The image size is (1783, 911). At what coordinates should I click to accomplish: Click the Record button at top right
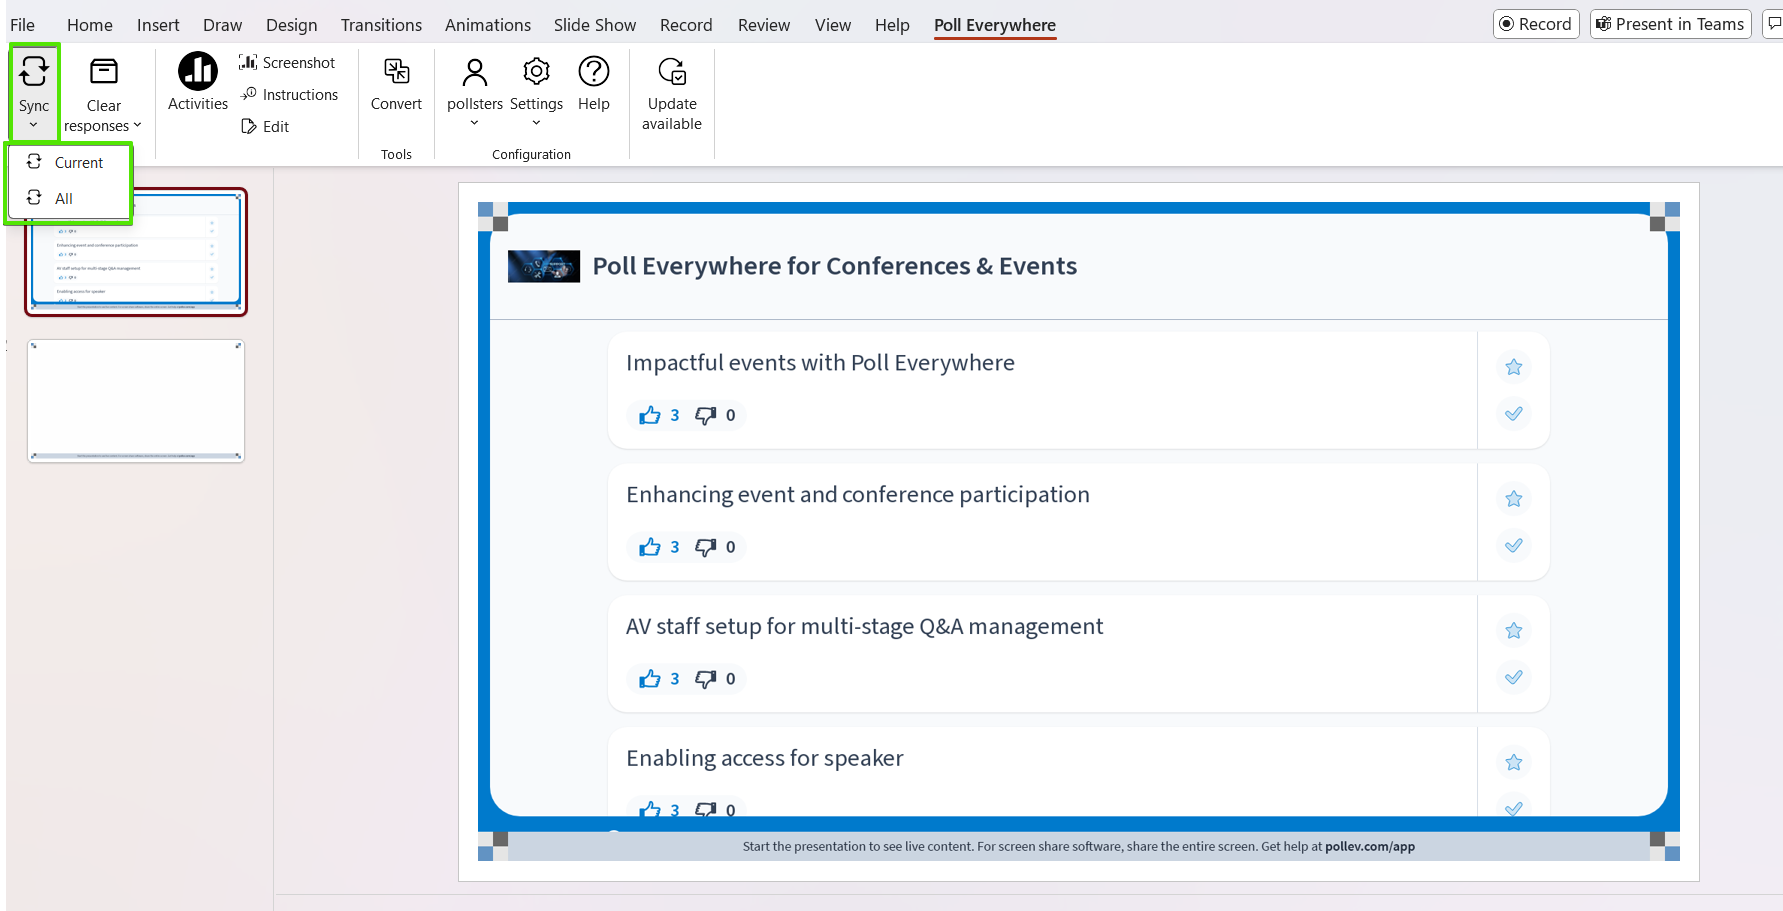(1536, 24)
